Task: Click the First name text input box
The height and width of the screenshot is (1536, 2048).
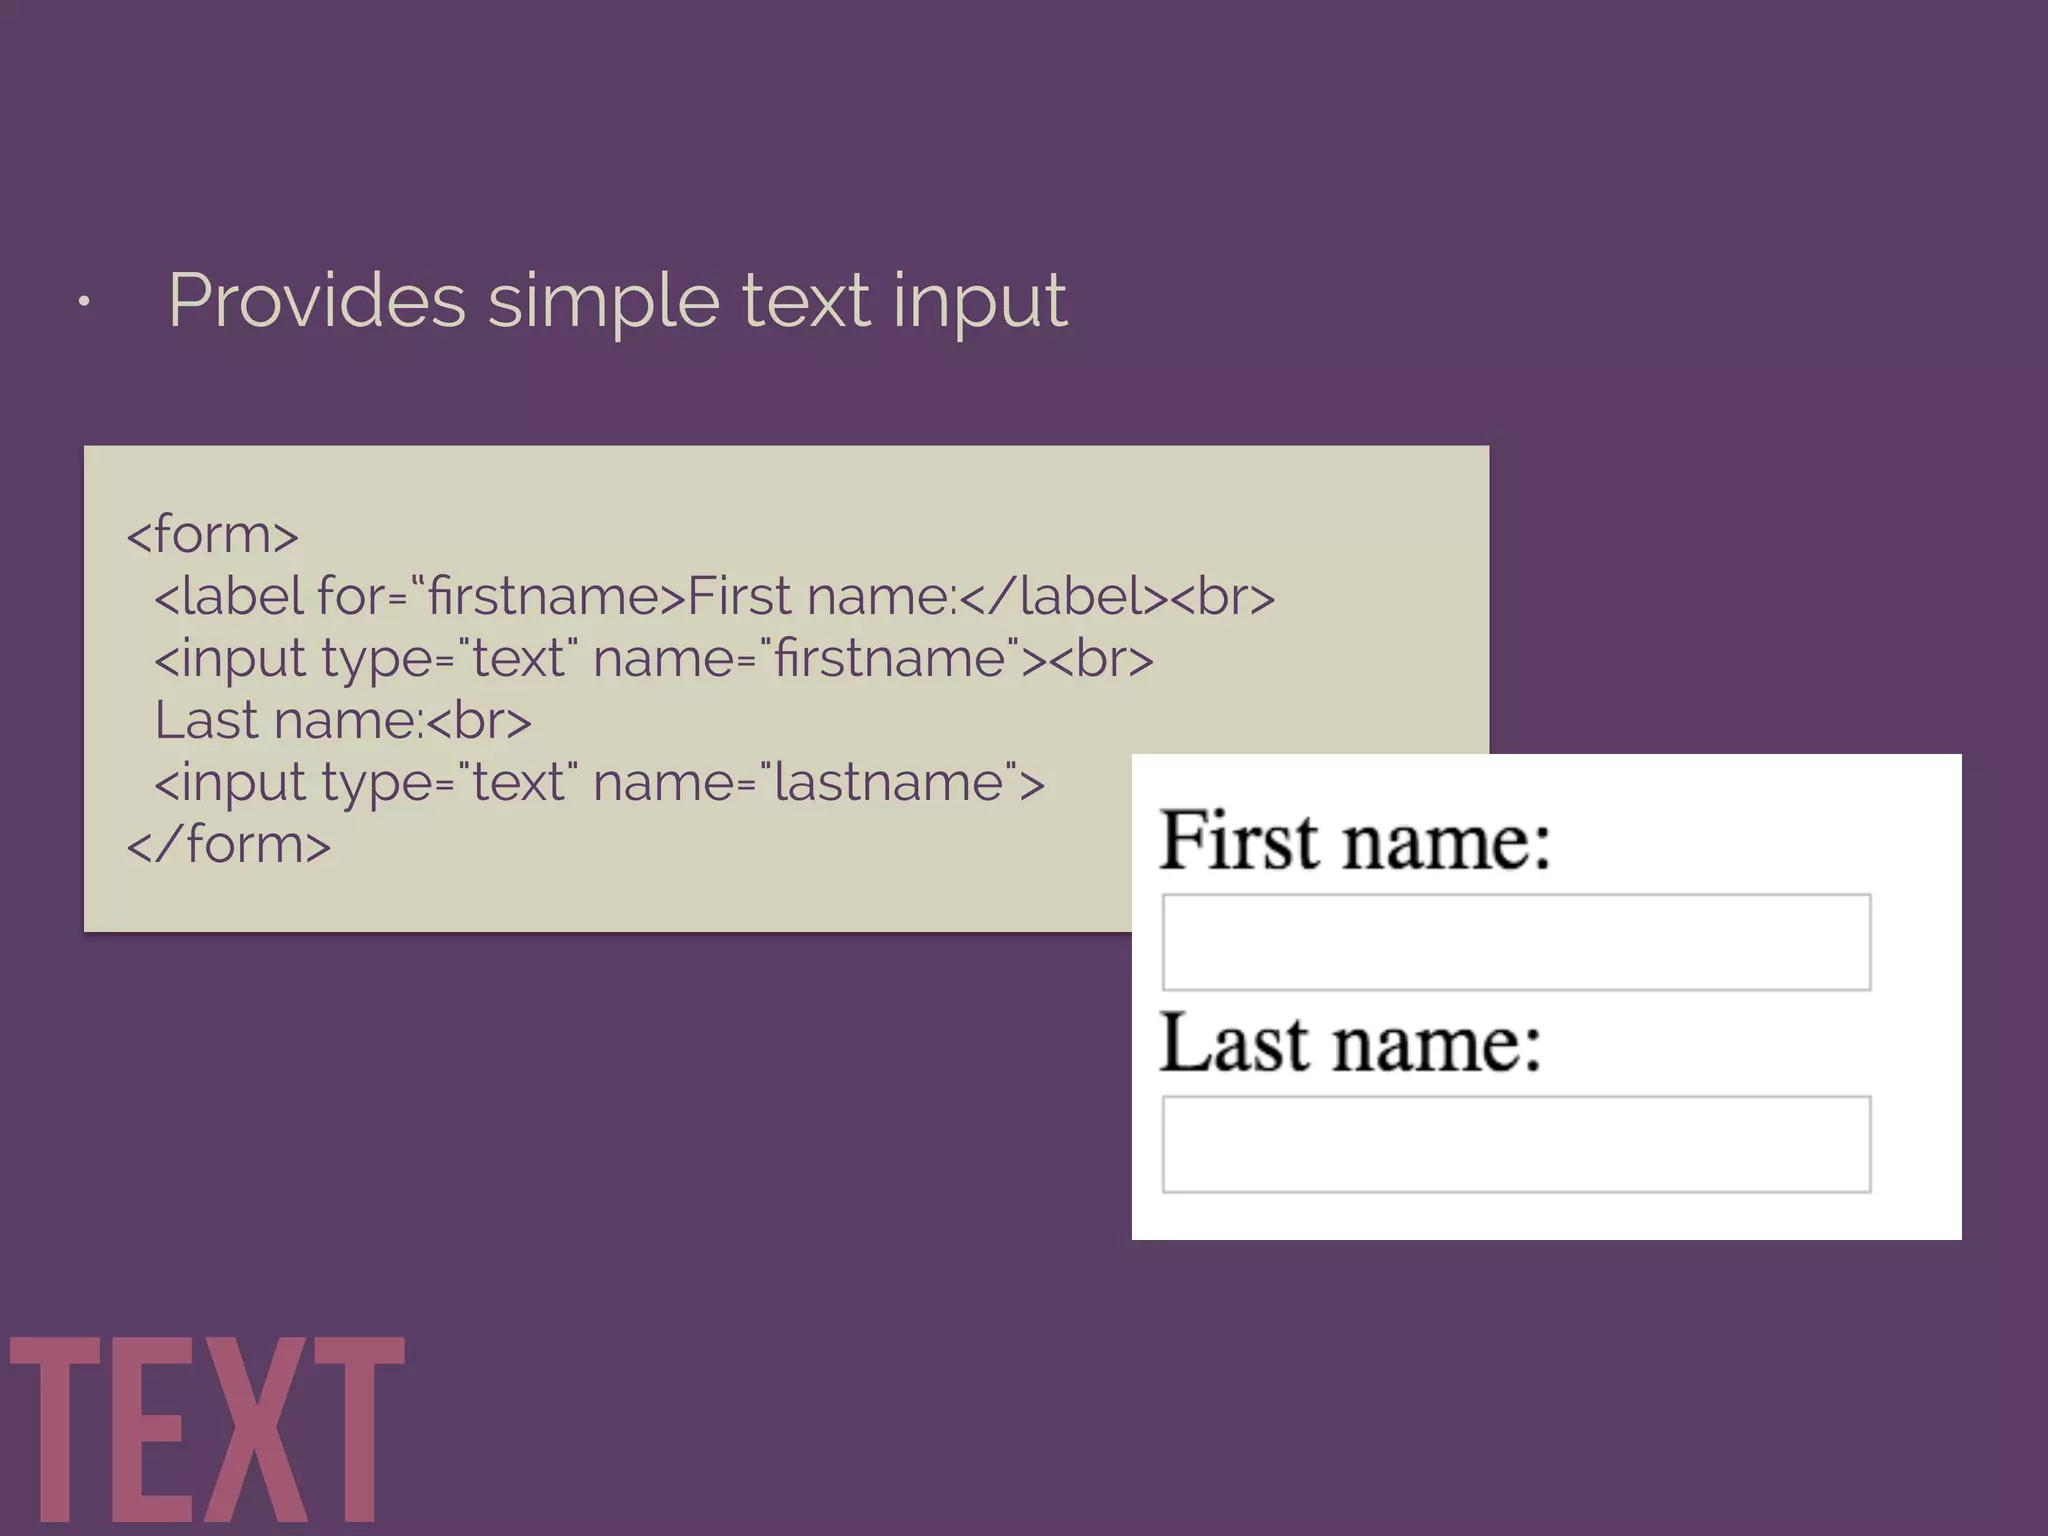Action: (x=1515, y=942)
